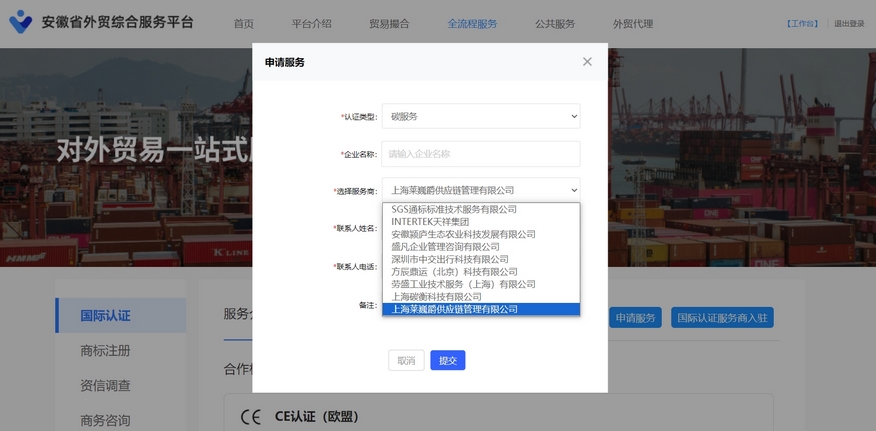The image size is (876, 431).
Task: Go to 首页 in navigation
Action: tap(244, 24)
